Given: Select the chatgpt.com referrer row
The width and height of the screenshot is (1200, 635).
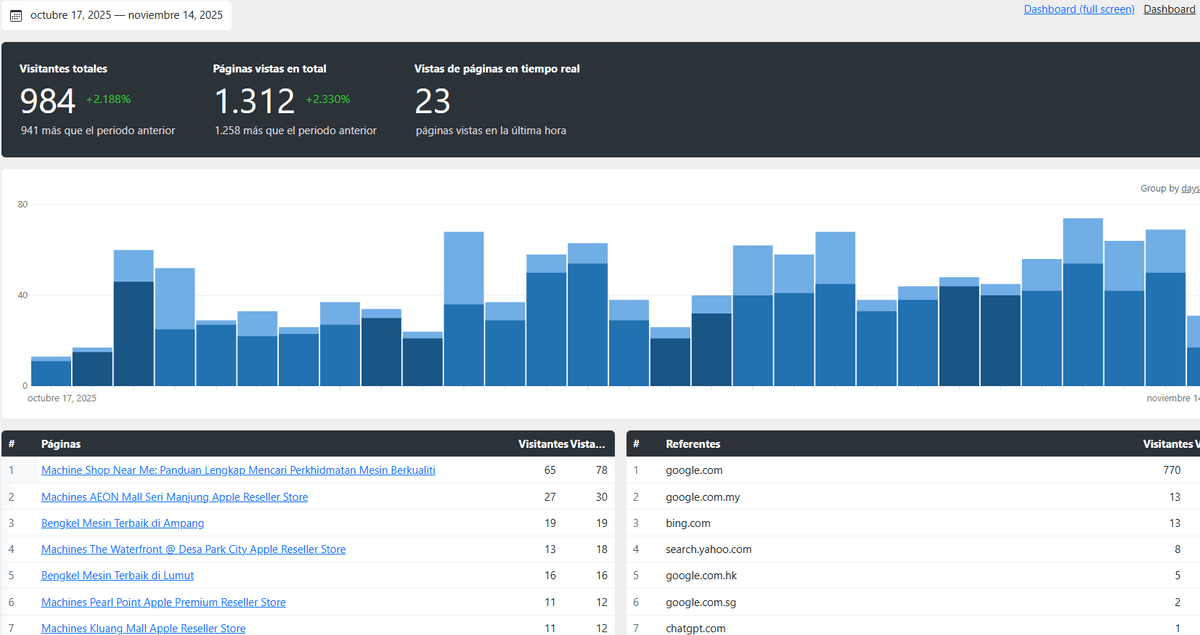Looking at the screenshot, I should [x=697, y=628].
